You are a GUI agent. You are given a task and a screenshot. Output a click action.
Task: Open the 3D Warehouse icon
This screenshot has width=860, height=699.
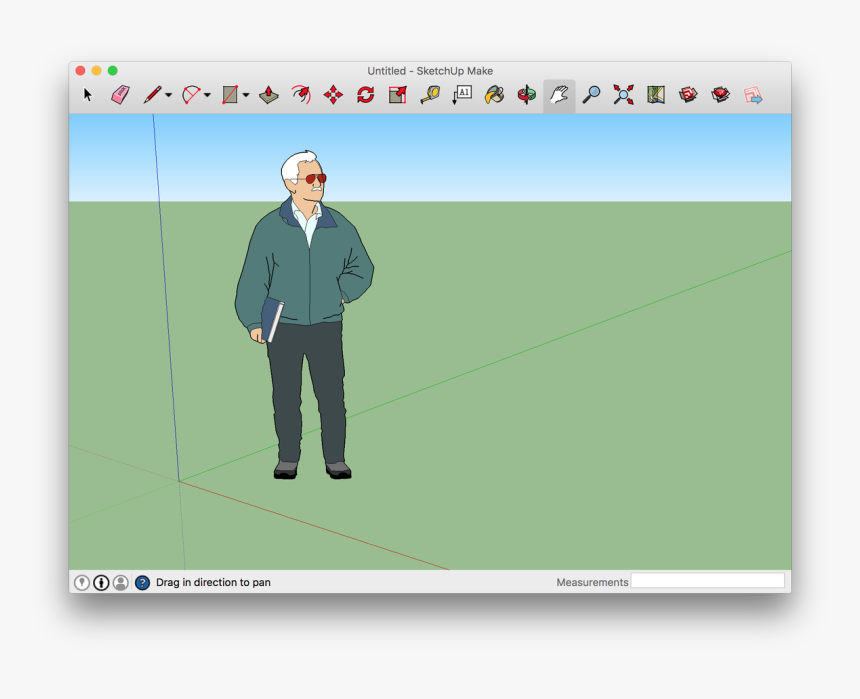pos(688,95)
